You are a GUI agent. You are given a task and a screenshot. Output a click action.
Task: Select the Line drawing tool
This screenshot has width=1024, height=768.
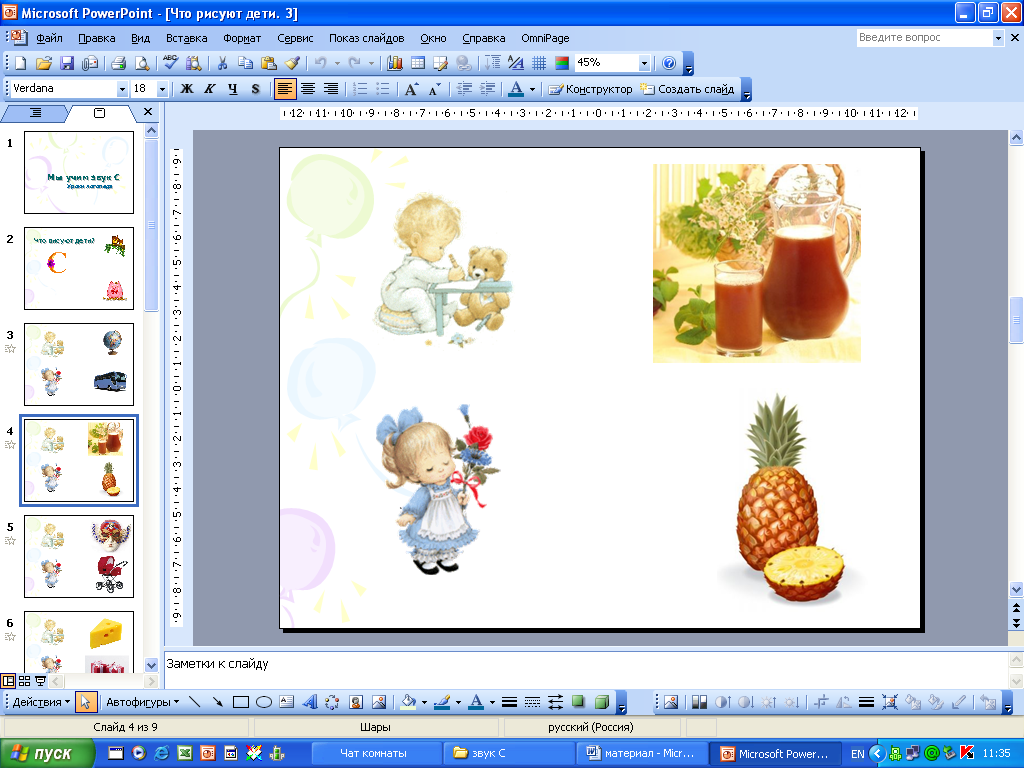click(x=194, y=702)
